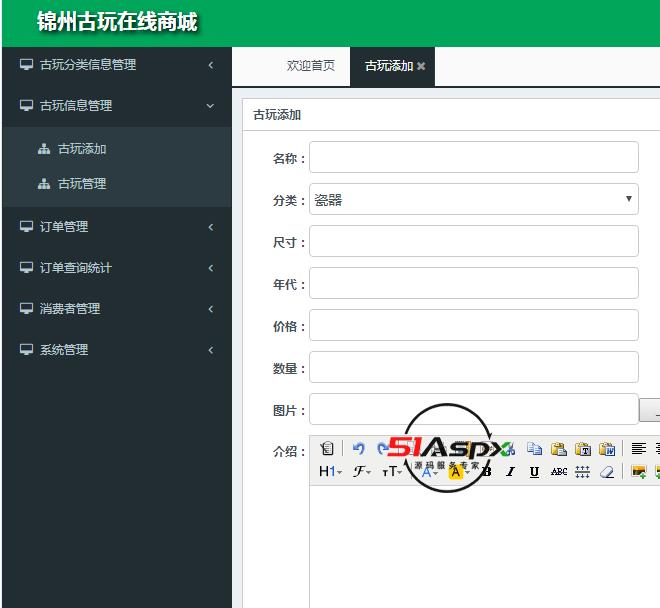Open the 分类 dropdown showing 瓷器
The height and width of the screenshot is (608, 660).
click(474, 199)
